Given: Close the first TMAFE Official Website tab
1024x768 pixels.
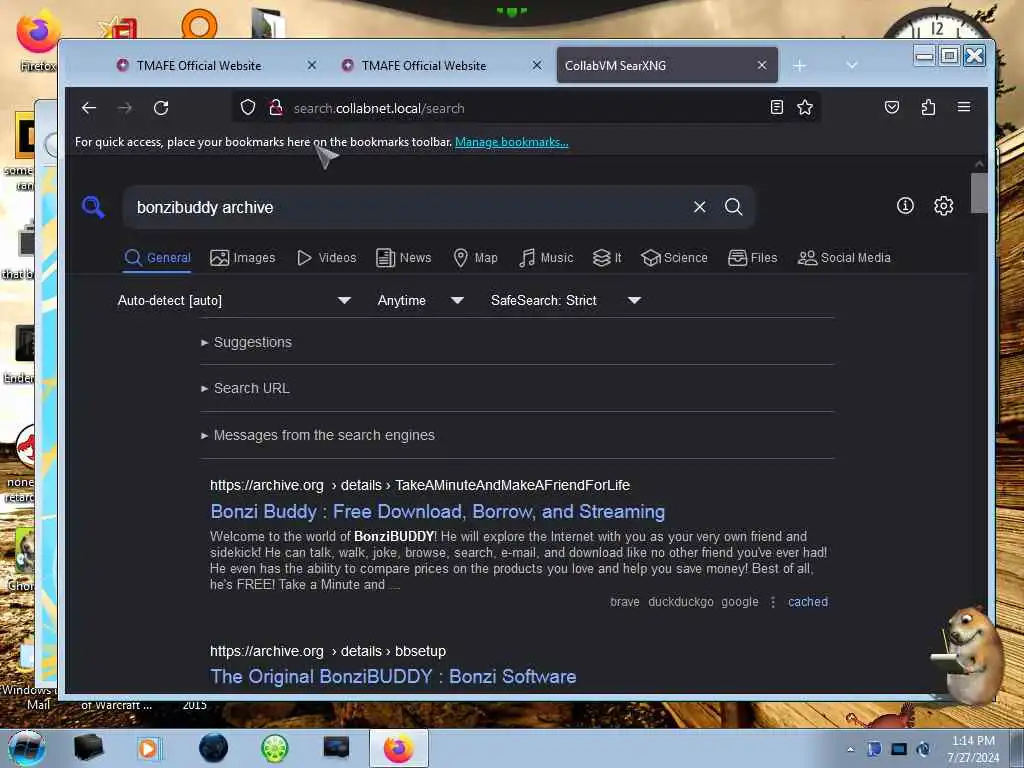Looking at the screenshot, I should [x=312, y=65].
